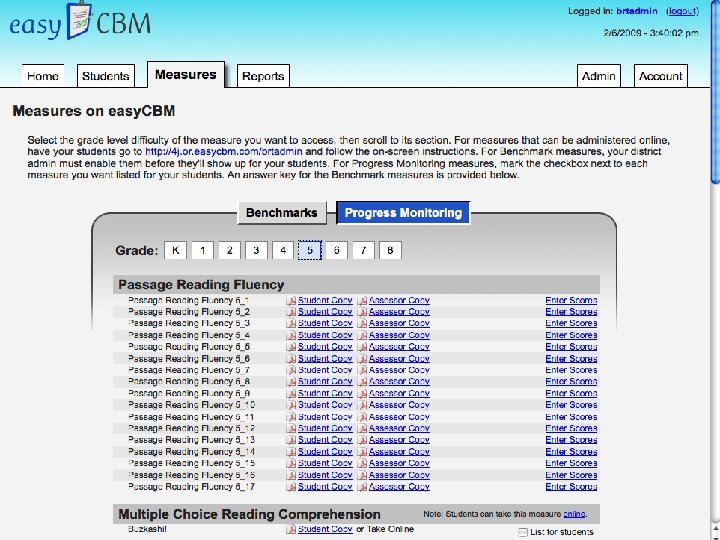Select grade 3 button
This screenshot has height=540, width=720.
tap(256, 250)
